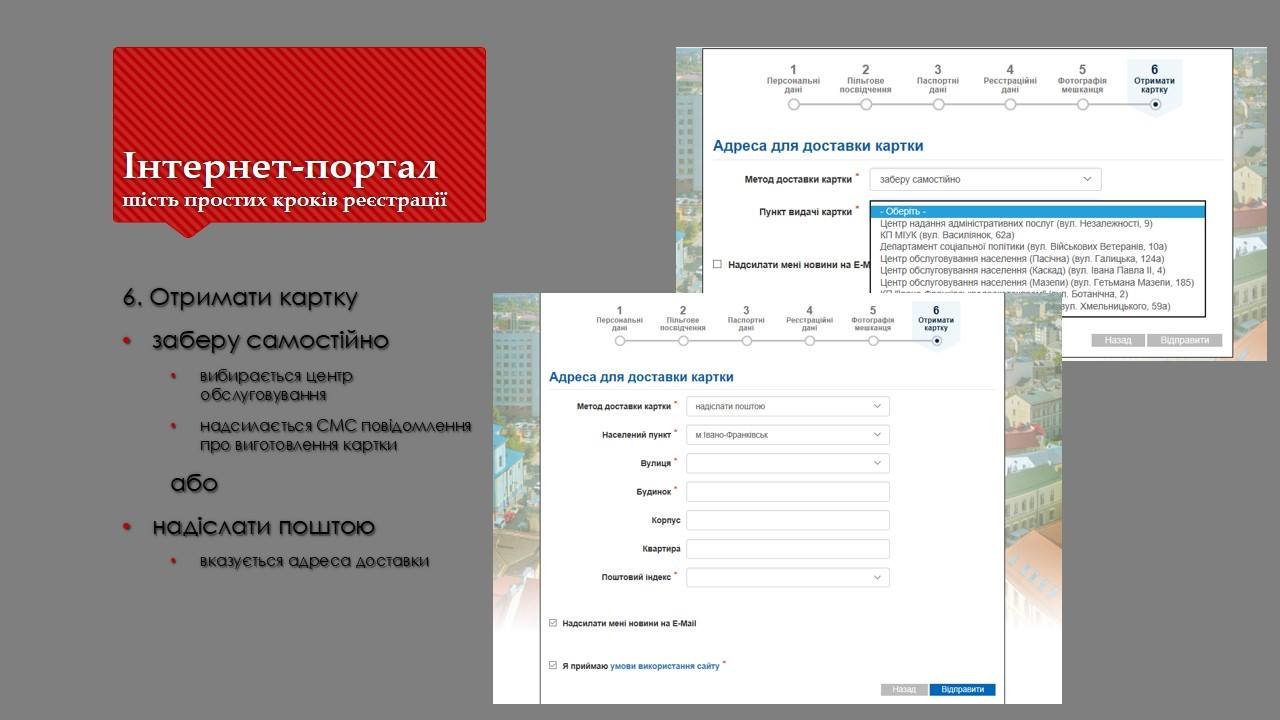Expand the Поштовий індекс dropdown
The width and height of the screenshot is (1280, 720).
(788, 577)
